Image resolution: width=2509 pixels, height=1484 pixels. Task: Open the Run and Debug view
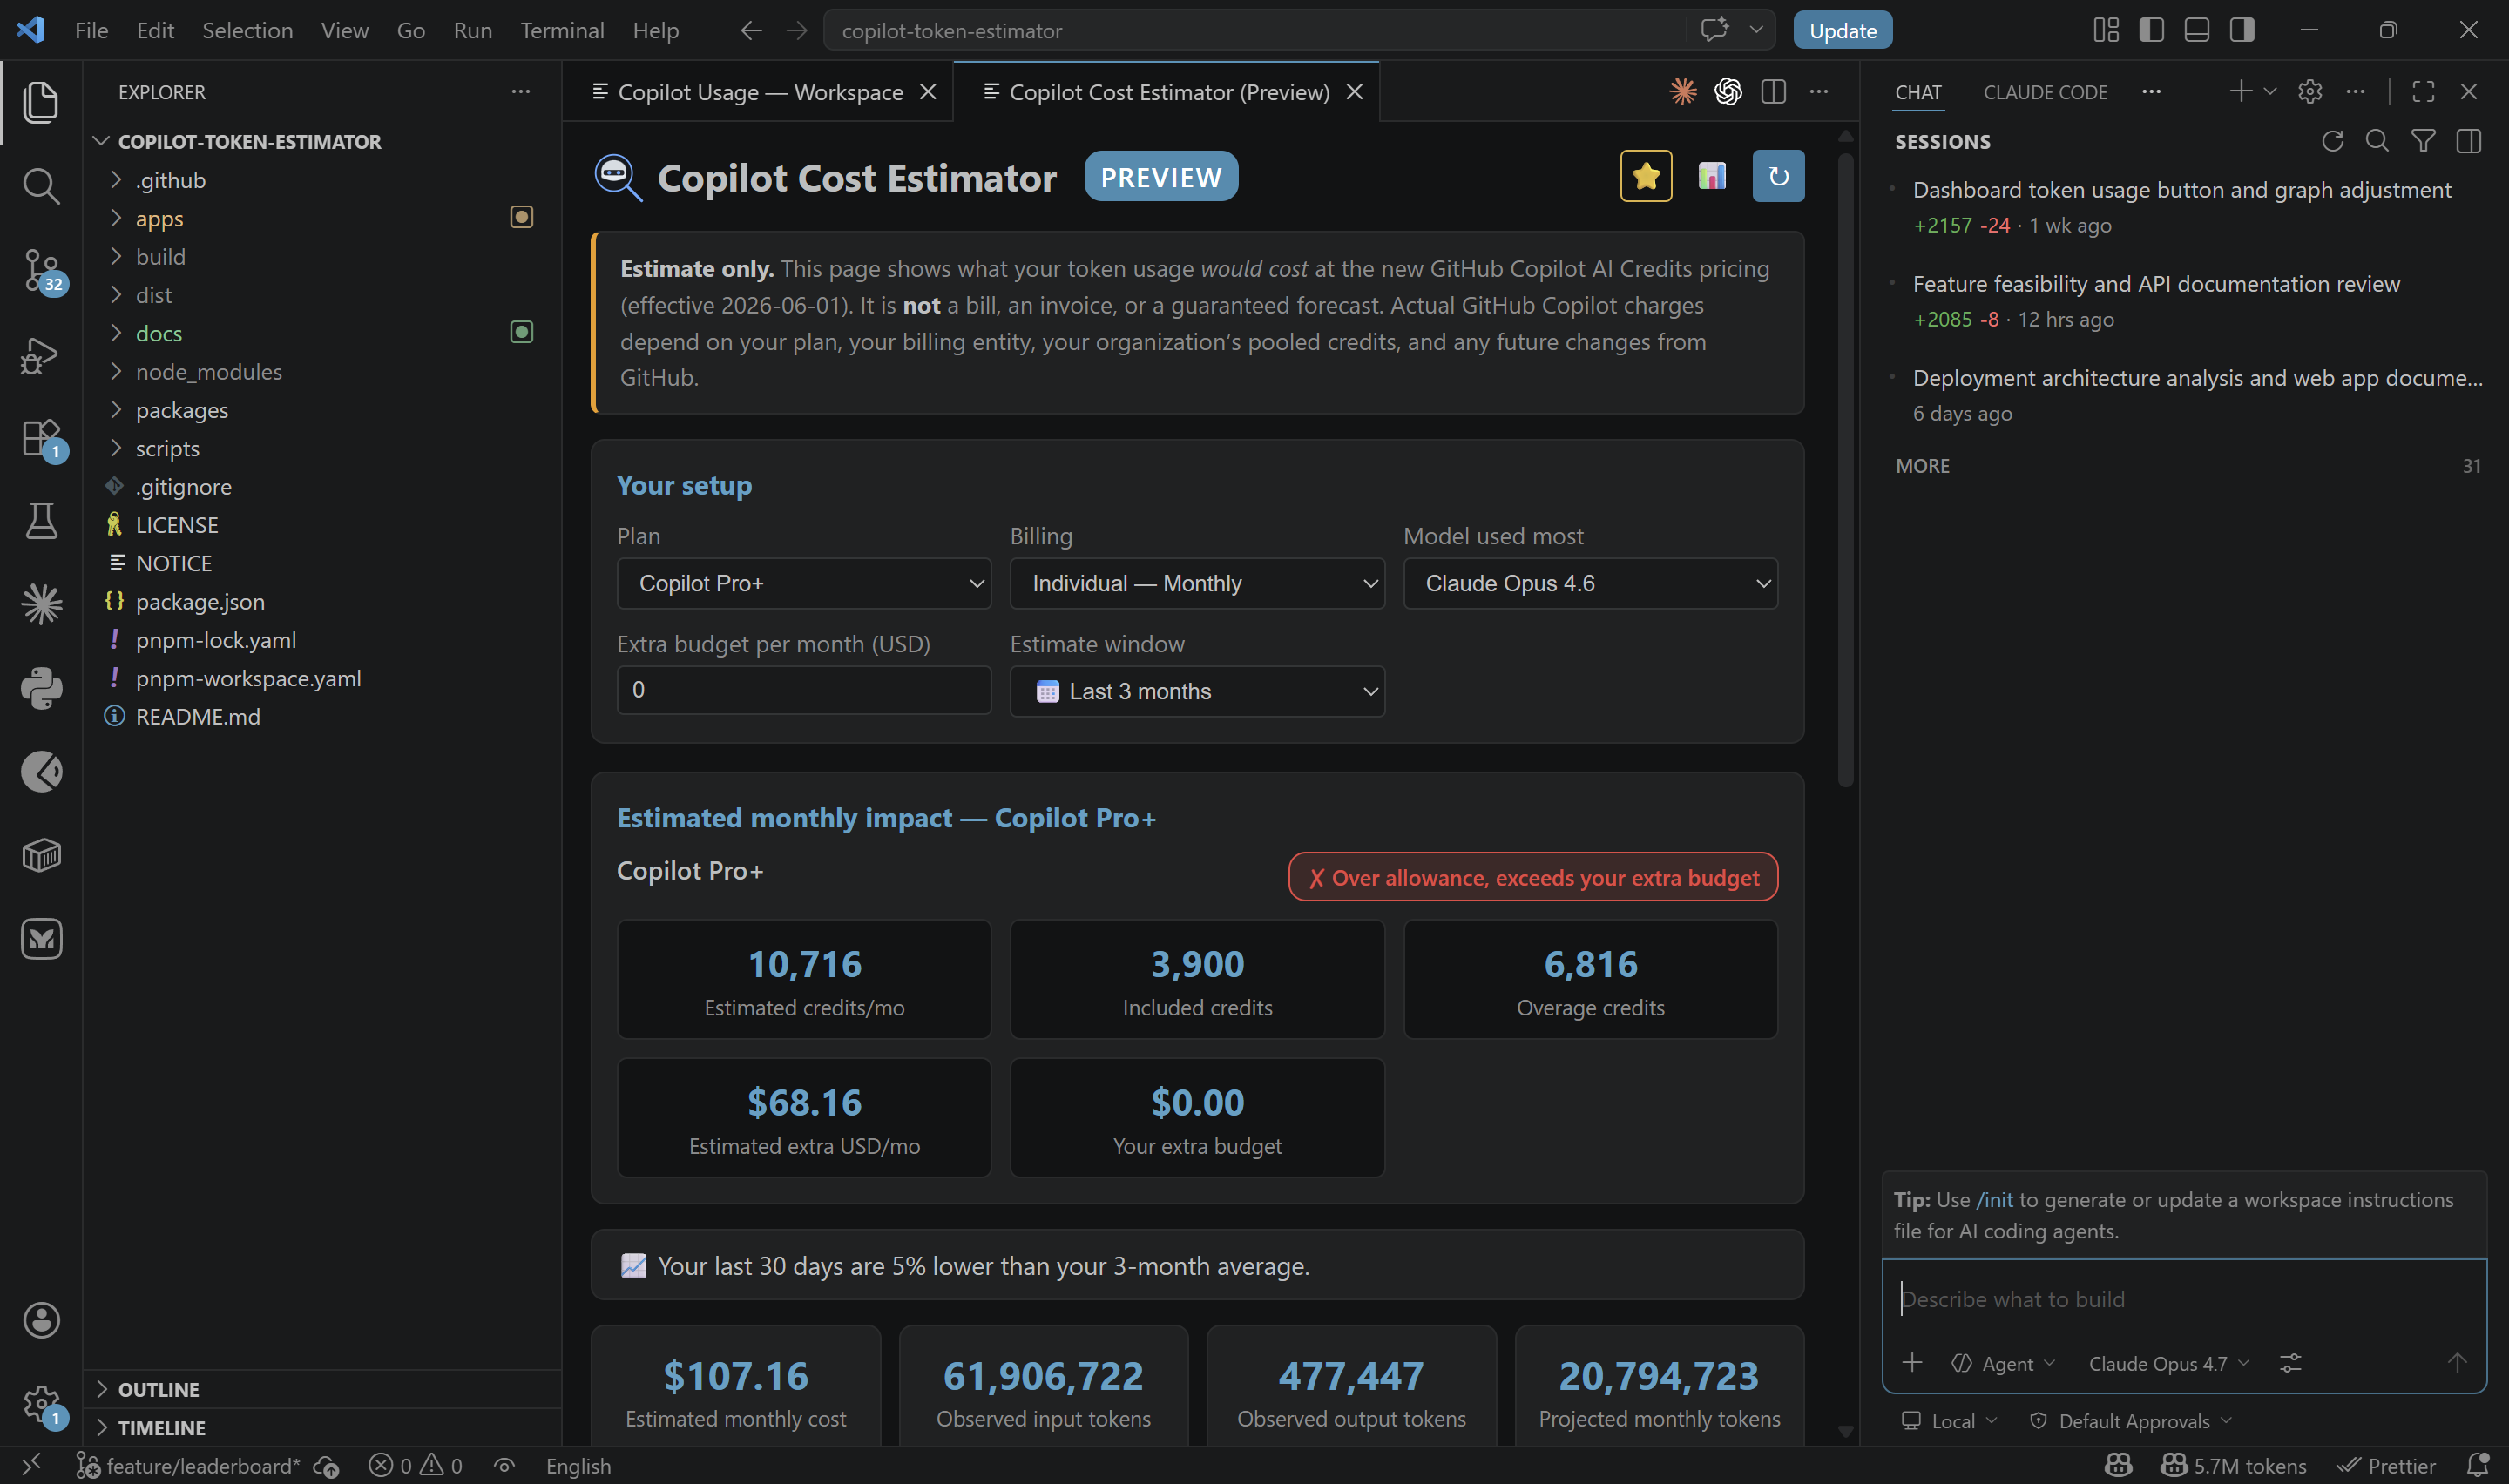[x=40, y=355]
